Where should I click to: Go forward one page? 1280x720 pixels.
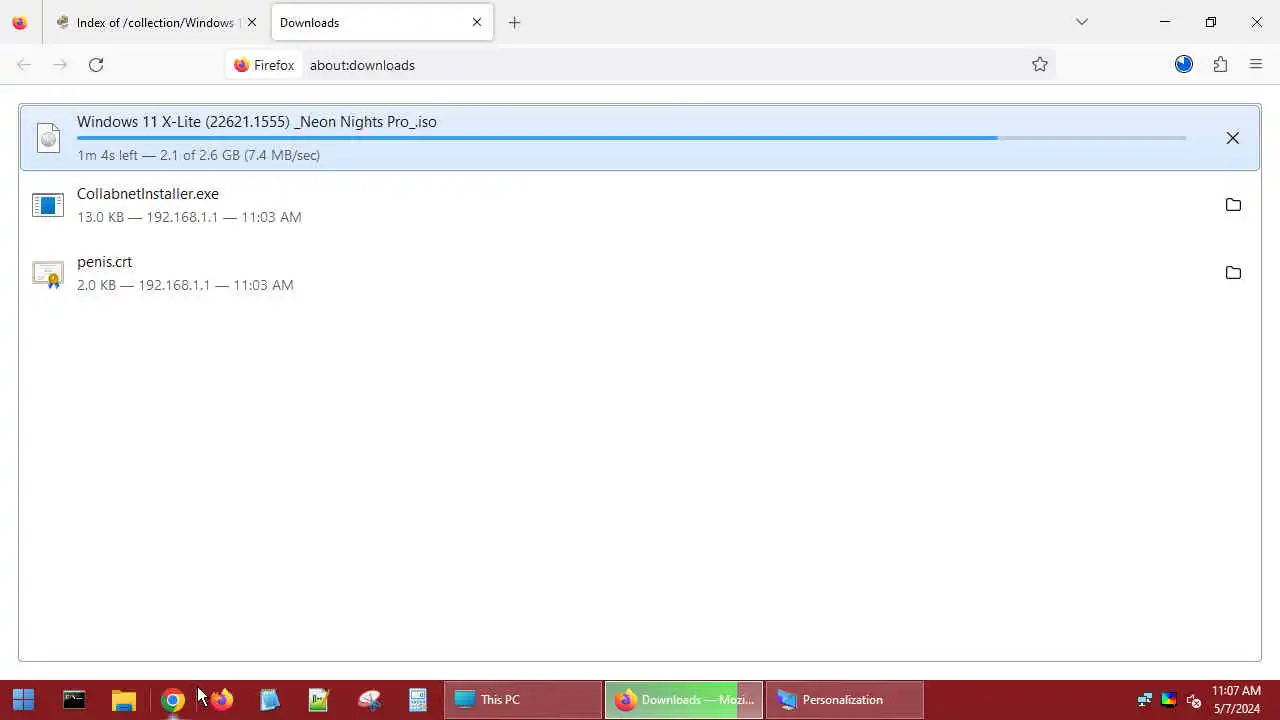60,65
